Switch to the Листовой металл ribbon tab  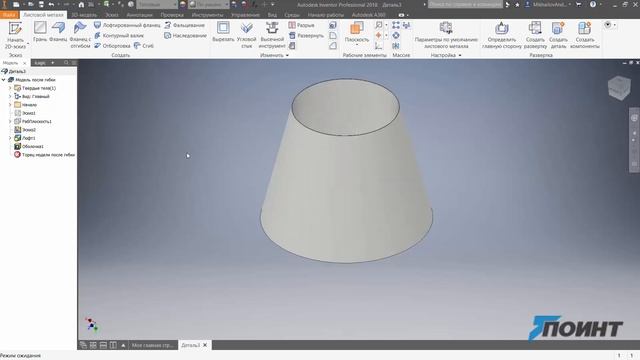pyautogui.click(x=43, y=15)
